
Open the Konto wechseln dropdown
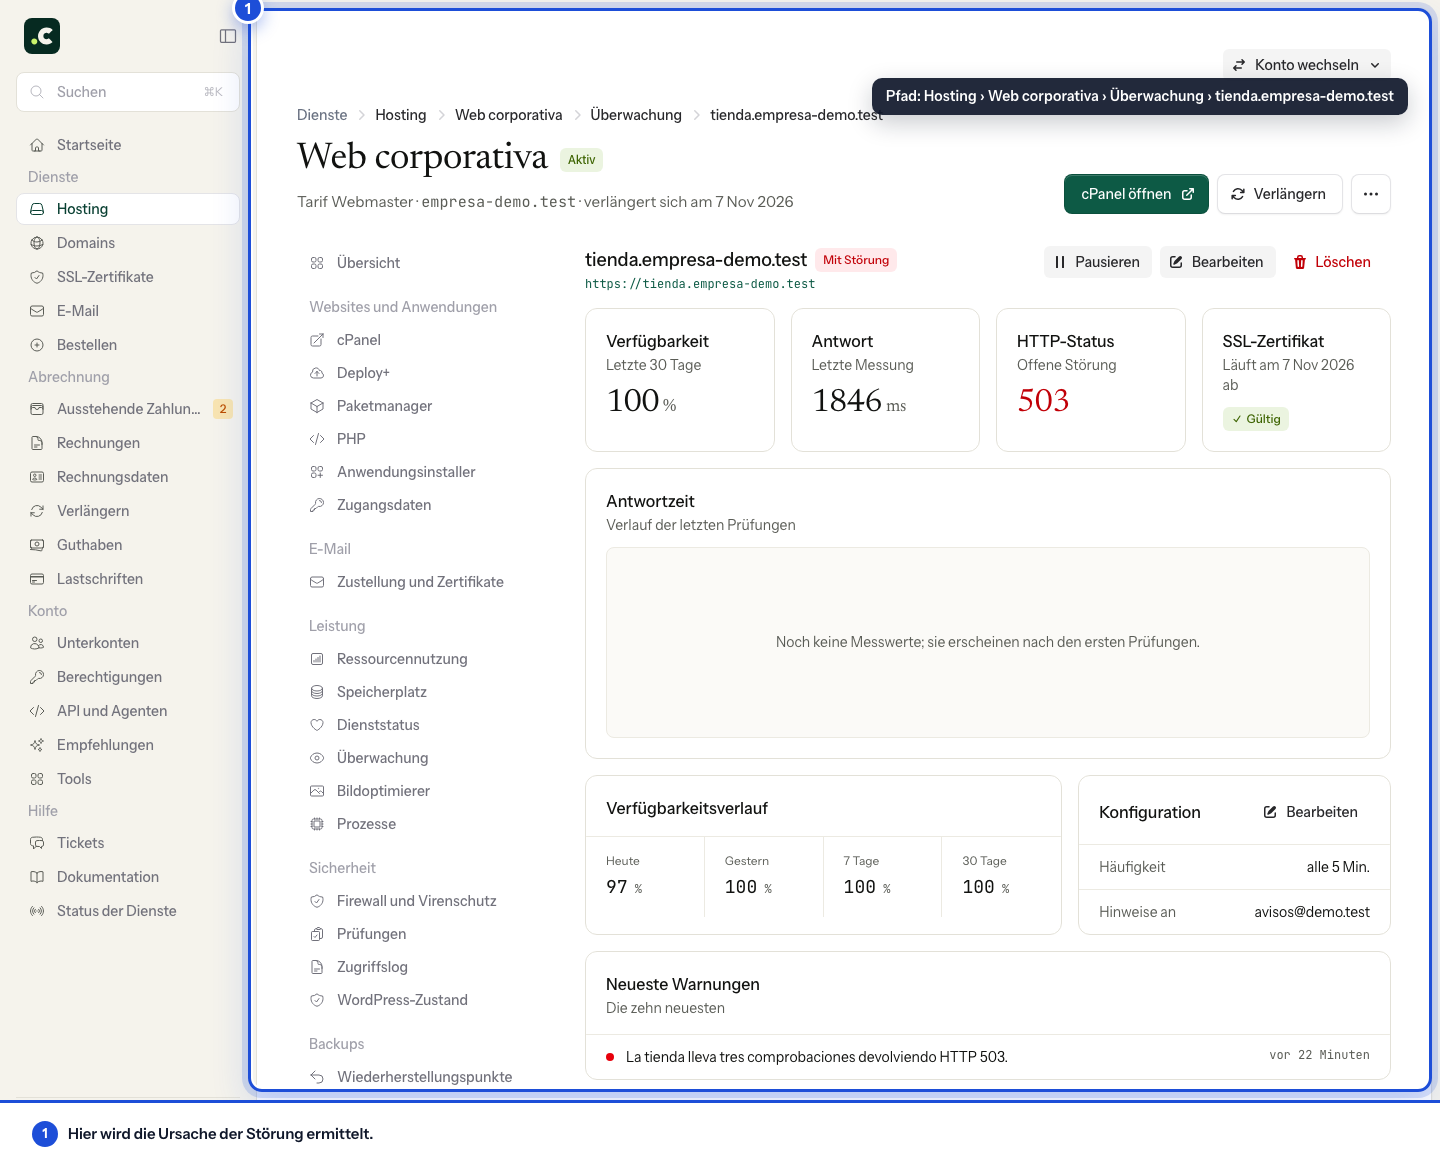1306,65
